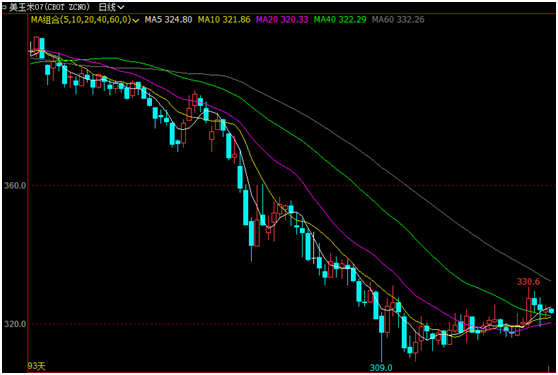Click the white MA5 324.80 label

click(168, 20)
